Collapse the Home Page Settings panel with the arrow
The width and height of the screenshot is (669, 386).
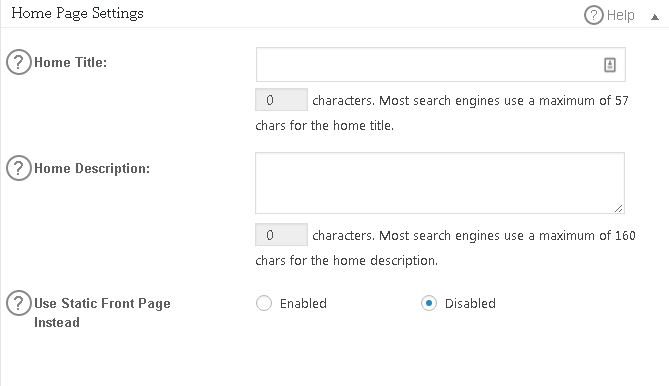pos(655,17)
